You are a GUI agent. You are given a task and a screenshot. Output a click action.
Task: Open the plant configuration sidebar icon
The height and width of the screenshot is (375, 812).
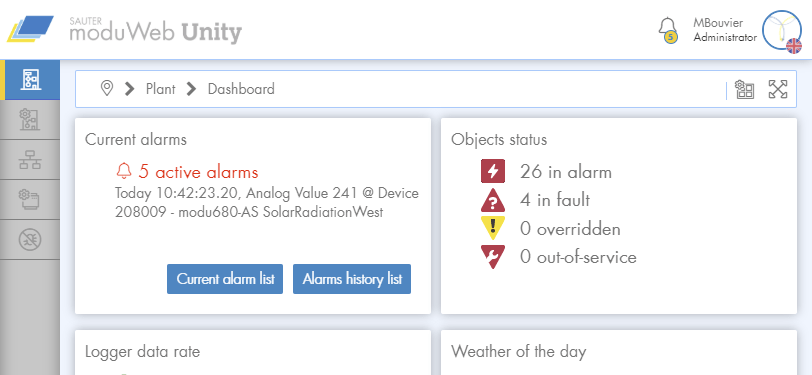pyautogui.click(x=30, y=120)
